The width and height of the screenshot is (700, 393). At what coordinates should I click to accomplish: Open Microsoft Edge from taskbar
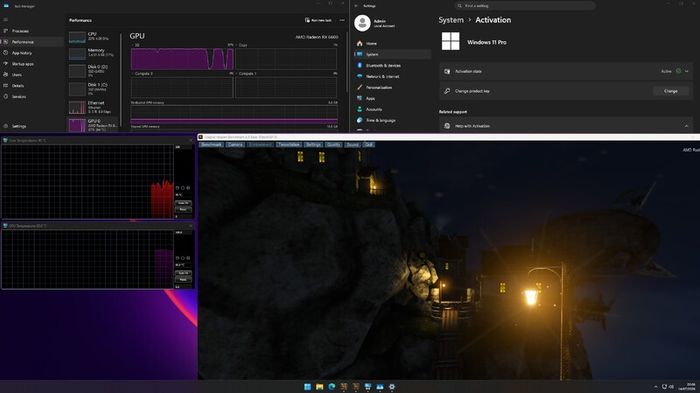[332, 387]
